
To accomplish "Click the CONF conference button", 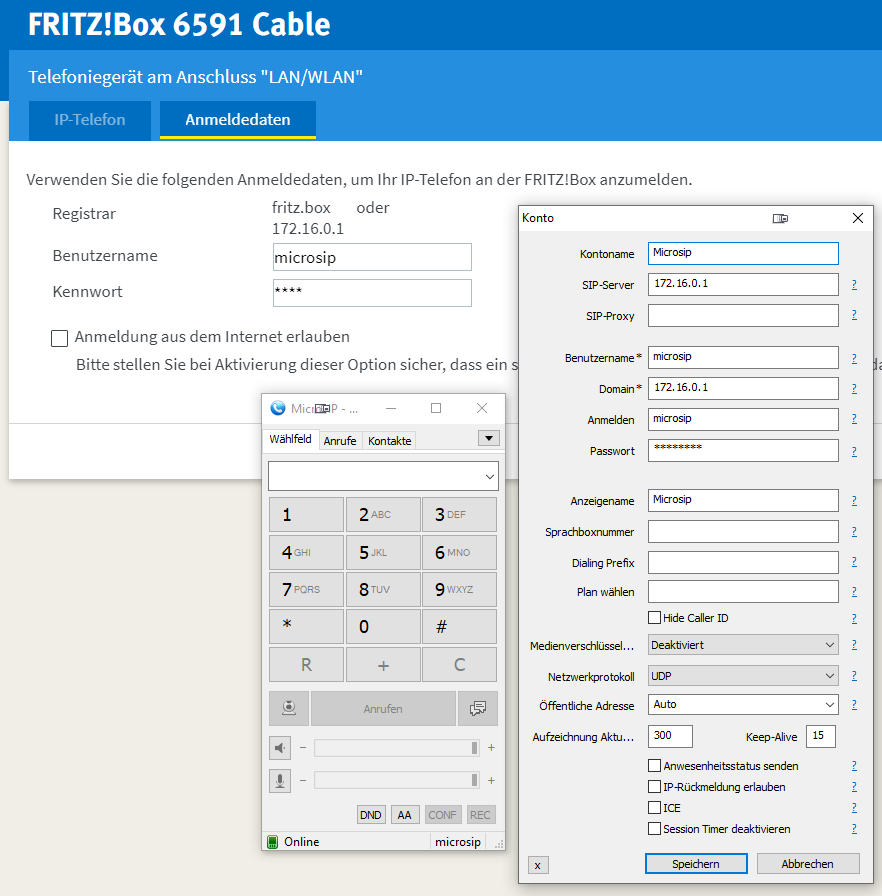I will (x=443, y=815).
